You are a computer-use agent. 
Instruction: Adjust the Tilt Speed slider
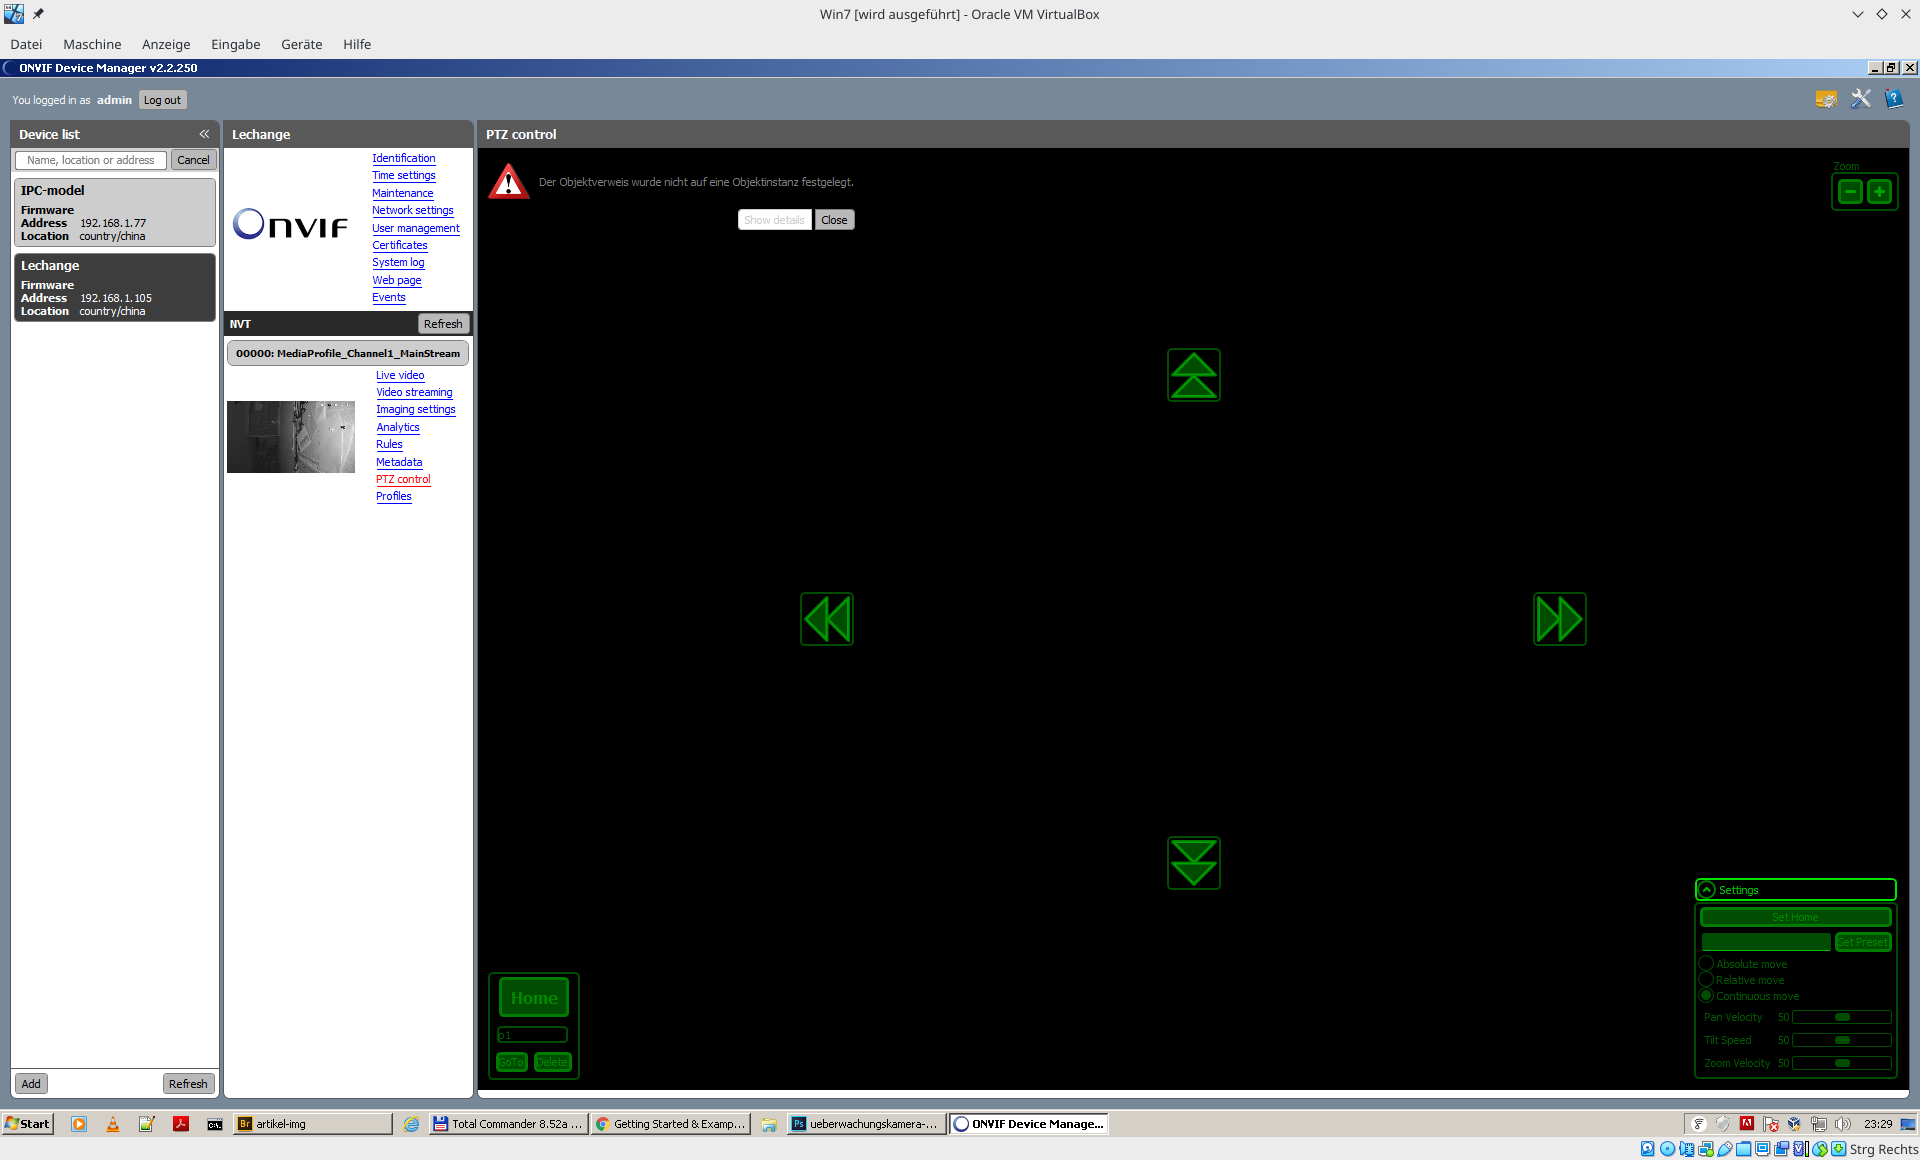tap(1842, 1040)
